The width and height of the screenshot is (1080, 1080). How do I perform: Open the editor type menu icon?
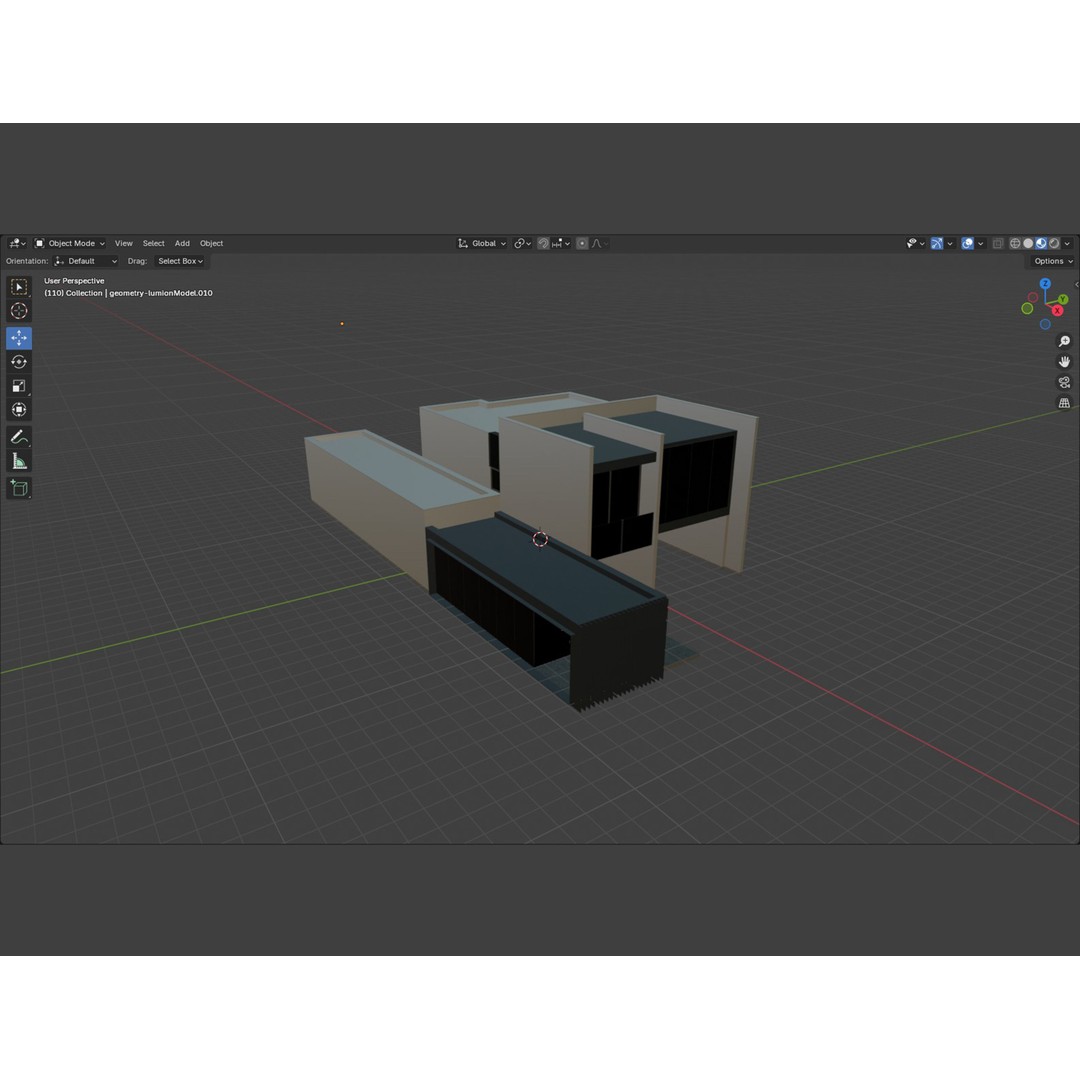[17, 243]
